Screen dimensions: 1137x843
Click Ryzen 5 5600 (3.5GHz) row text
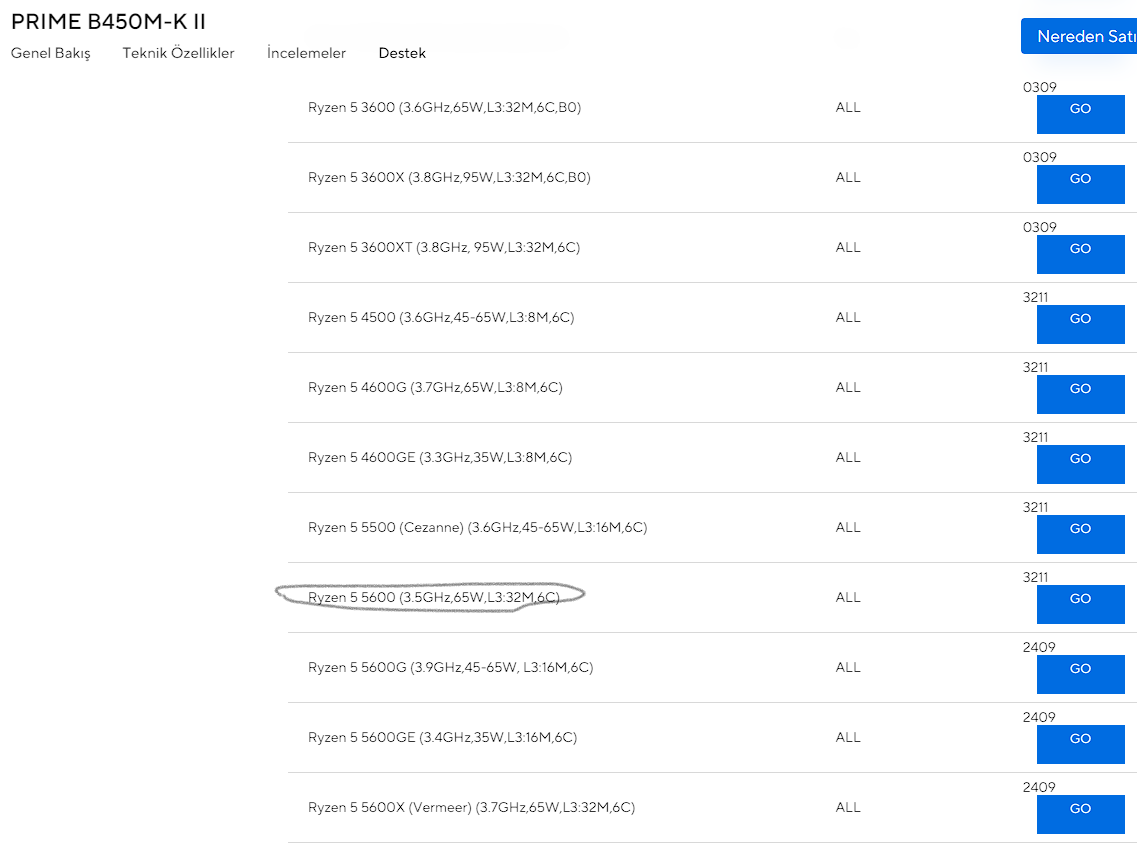[433, 597]
